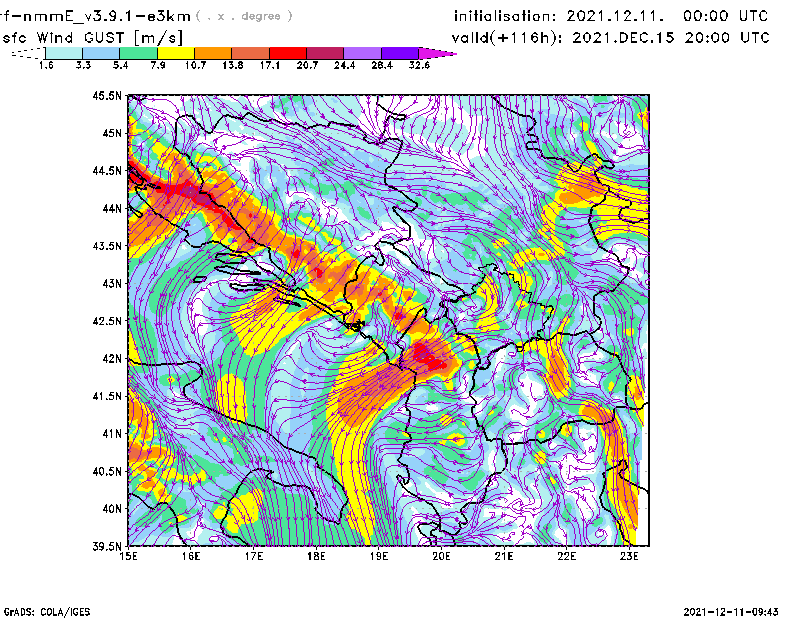800x618 pixels.
Task: Click the legend value 3.3
Action: point(83,65)
